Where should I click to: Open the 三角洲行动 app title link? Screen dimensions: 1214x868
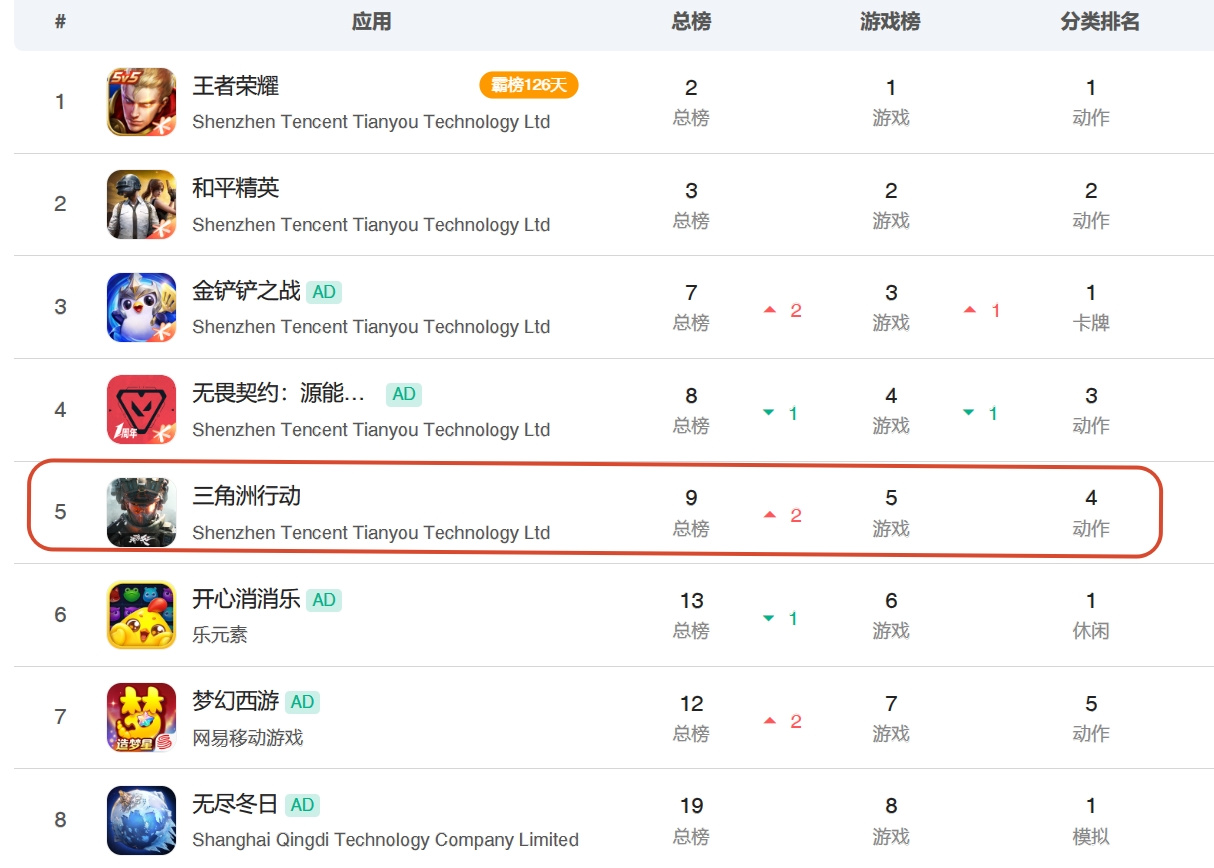click(247, 496)
